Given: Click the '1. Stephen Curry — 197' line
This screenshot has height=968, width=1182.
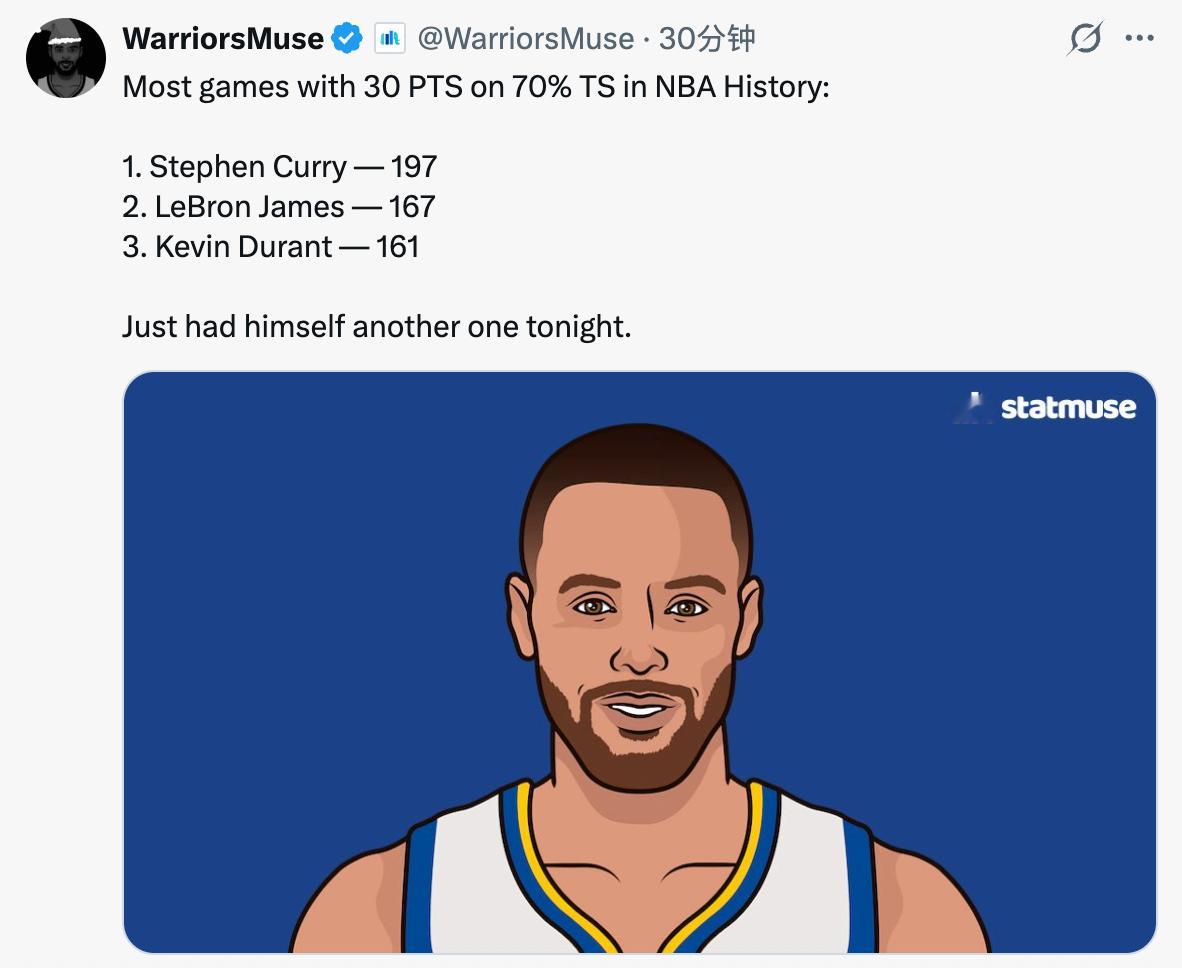Looking at the screenshot, I should click(278, 166).
